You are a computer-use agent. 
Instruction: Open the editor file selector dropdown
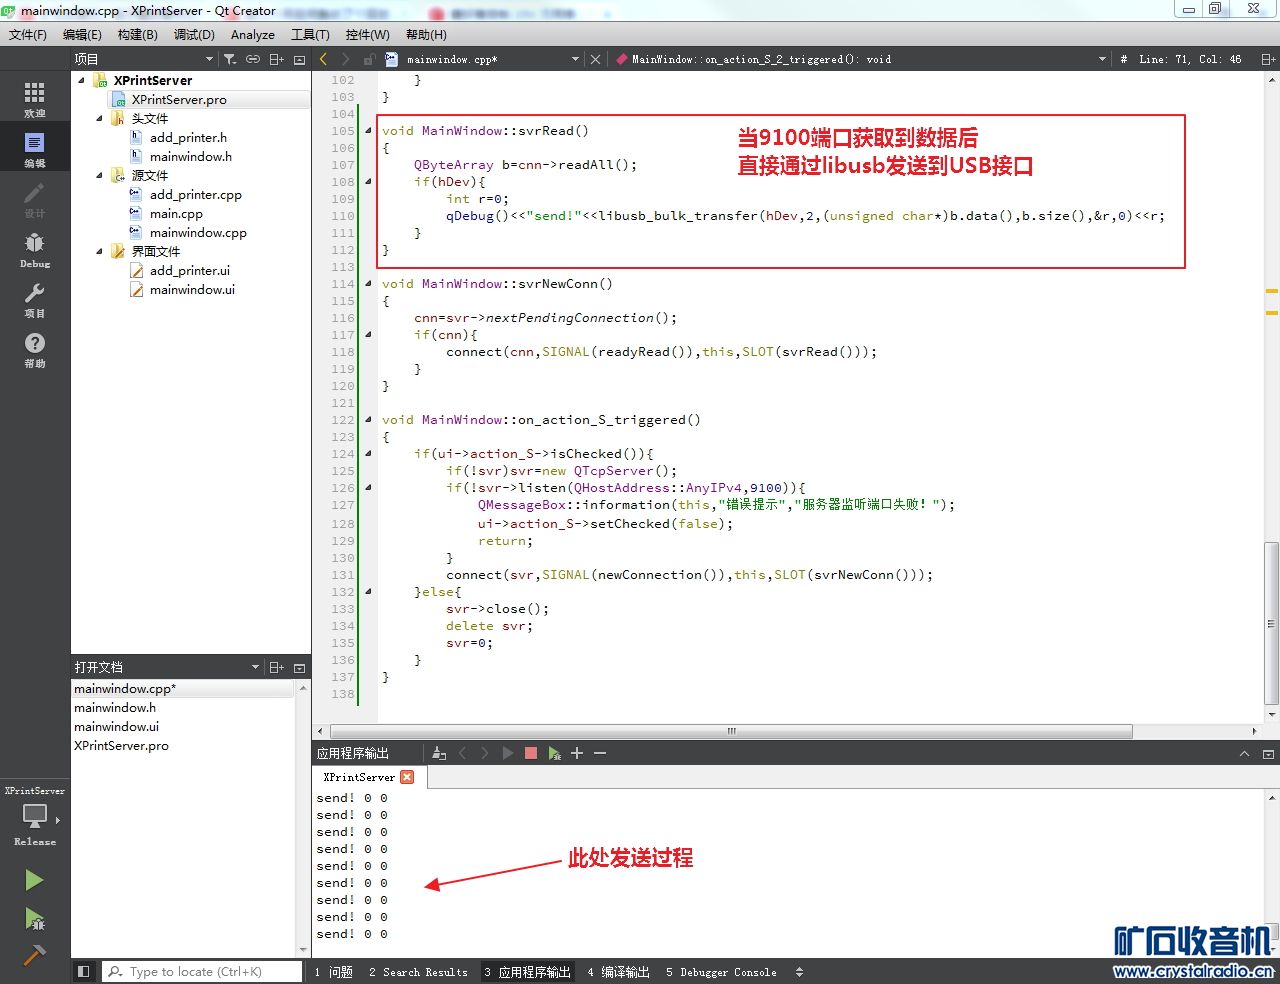point(575,59)
